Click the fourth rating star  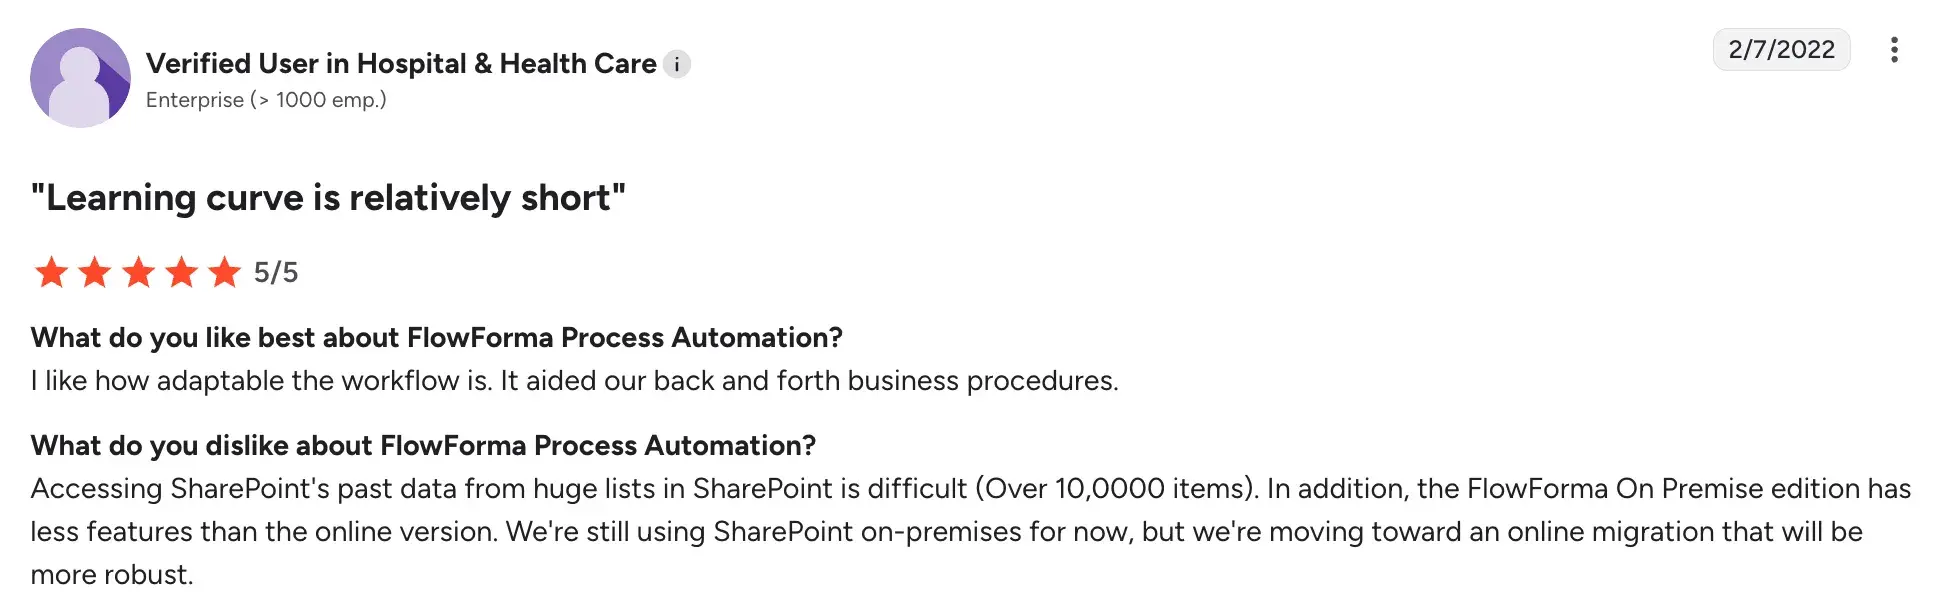[x=181, y=272]
